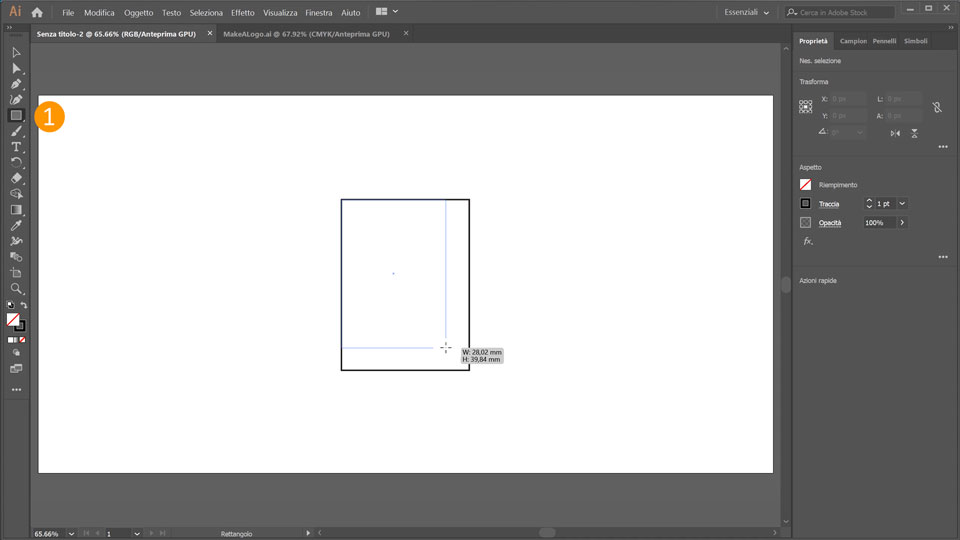Select the Direct Selection tool
Viewport: 960px width, 540px height.
click(16, 69)
